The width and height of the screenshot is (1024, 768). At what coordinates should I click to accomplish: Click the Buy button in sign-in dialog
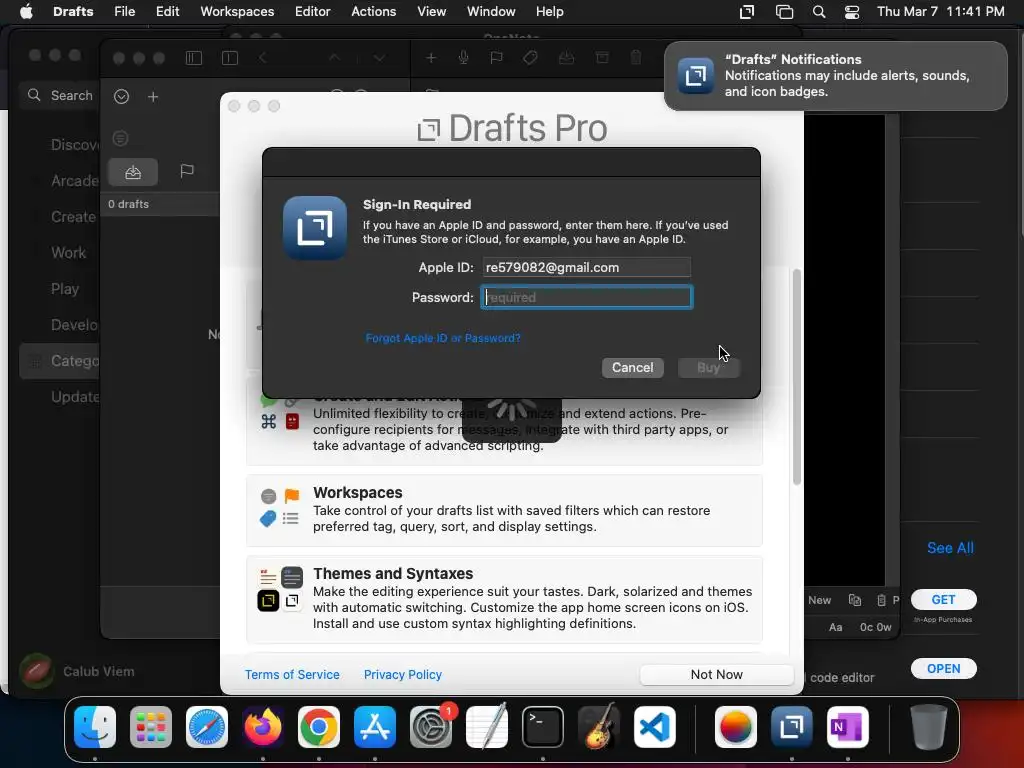tap(709, 368)
